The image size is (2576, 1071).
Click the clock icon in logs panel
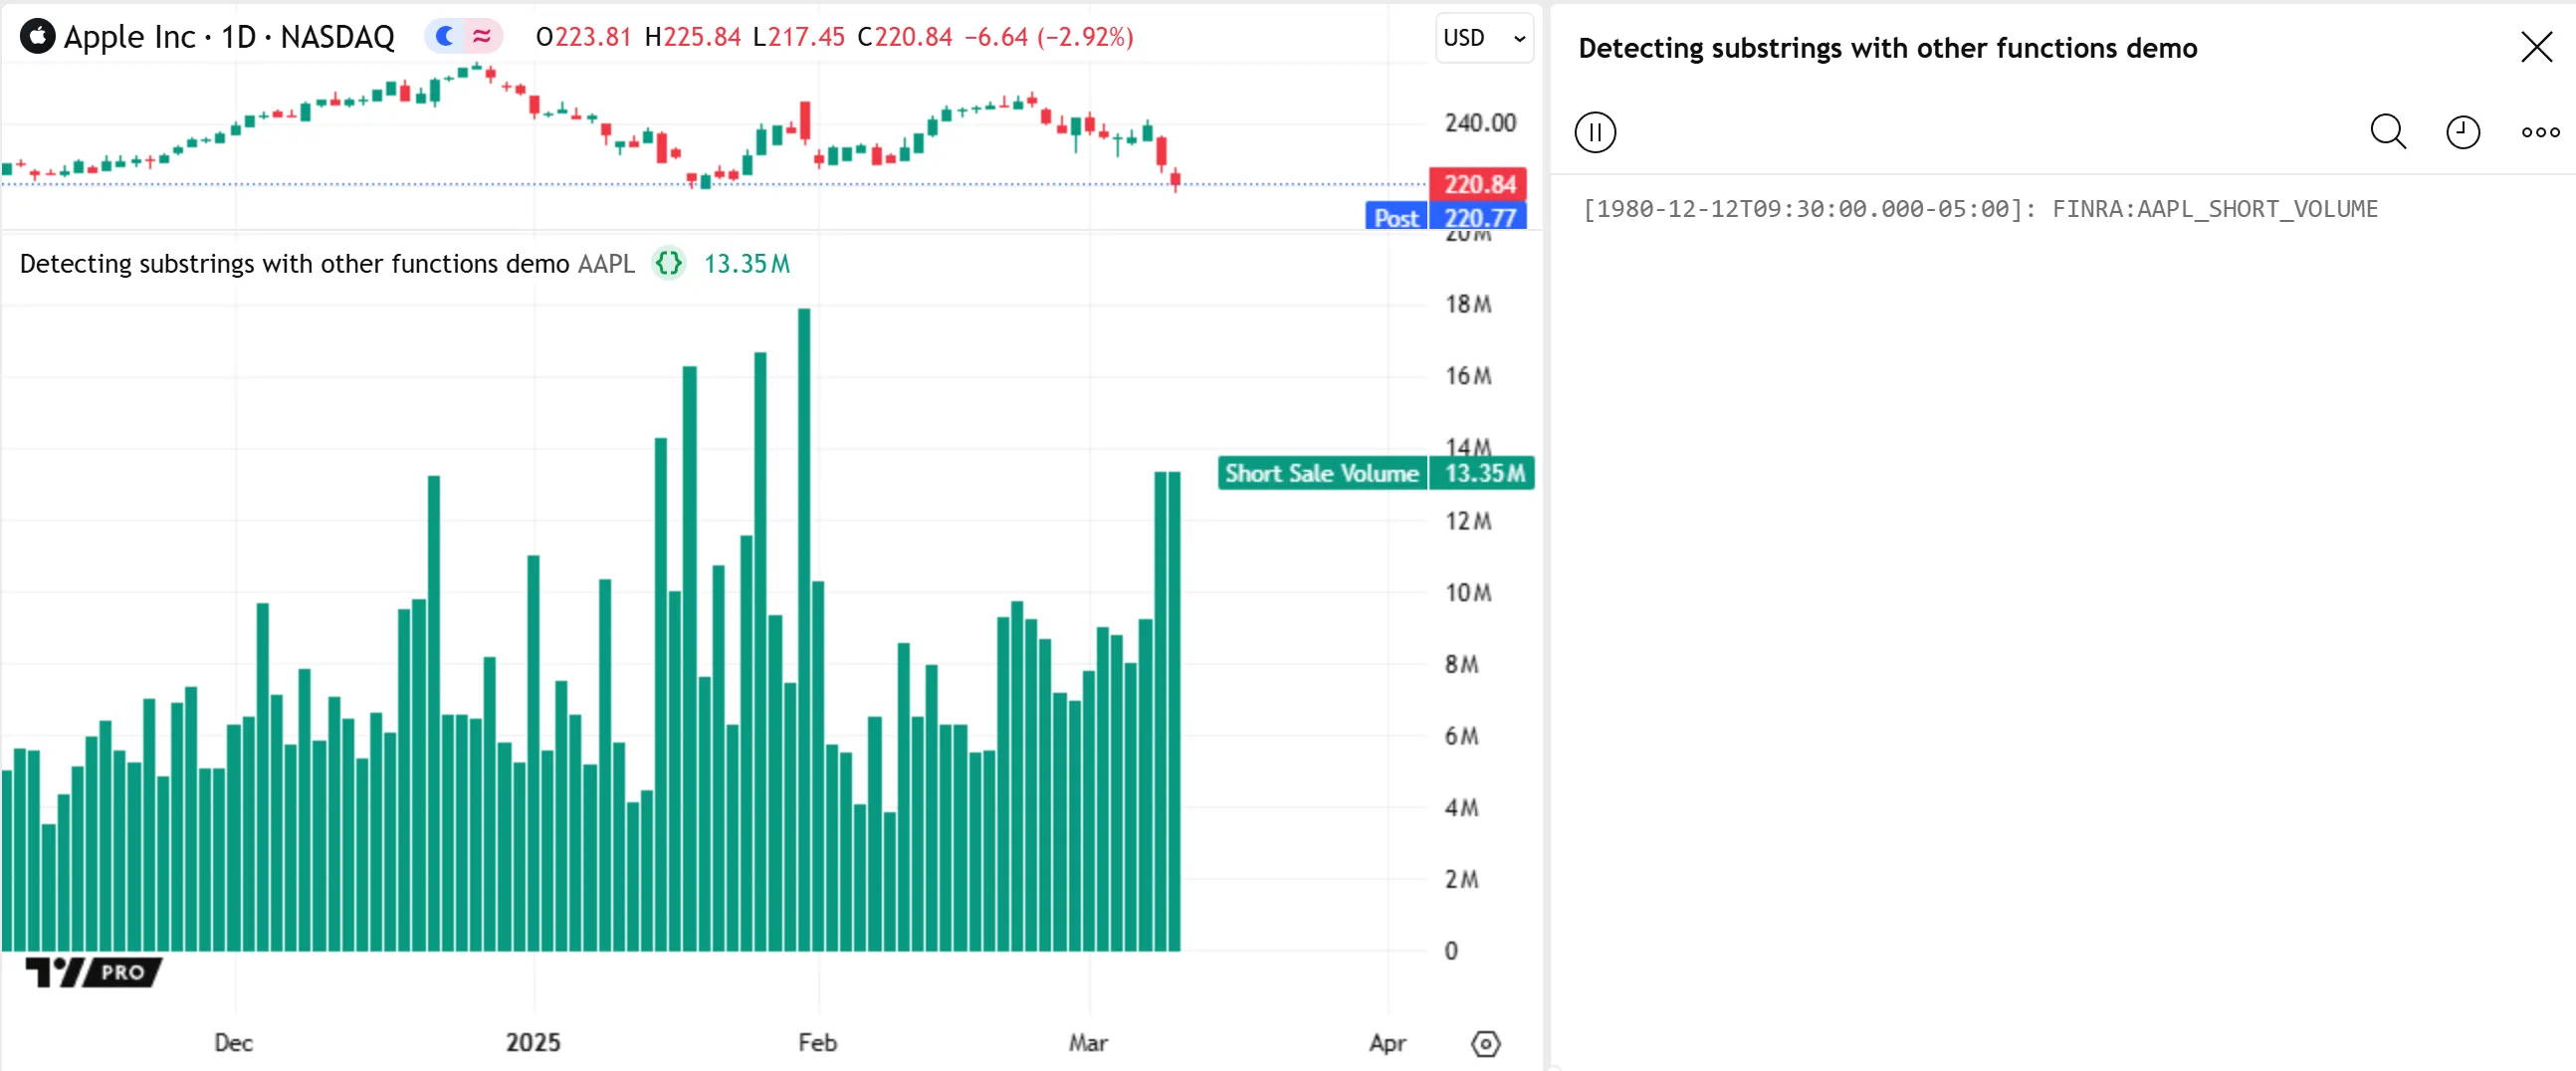click(x=2462, y=132)
